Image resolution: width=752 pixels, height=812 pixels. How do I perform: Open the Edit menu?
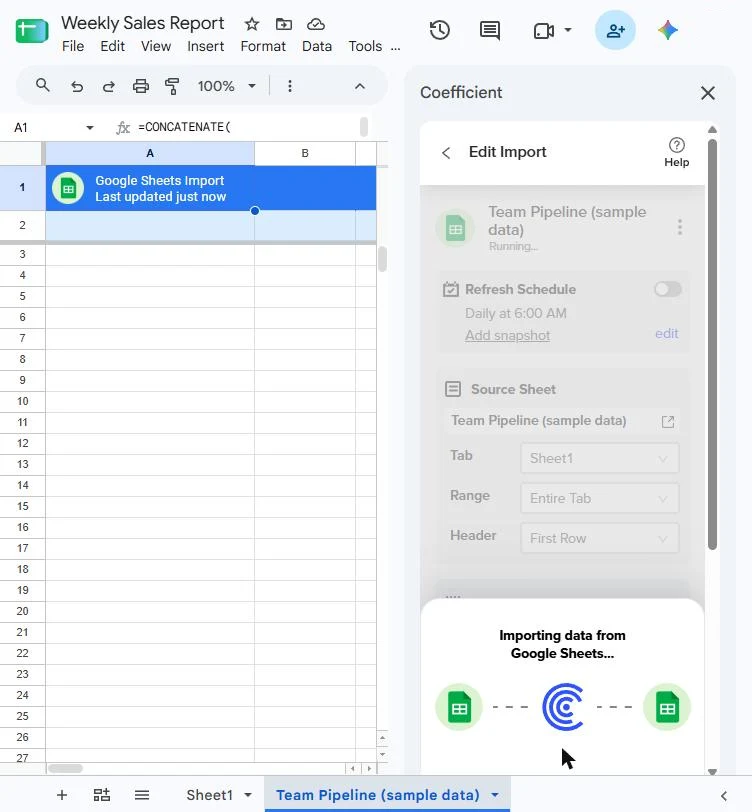(112, 46)
